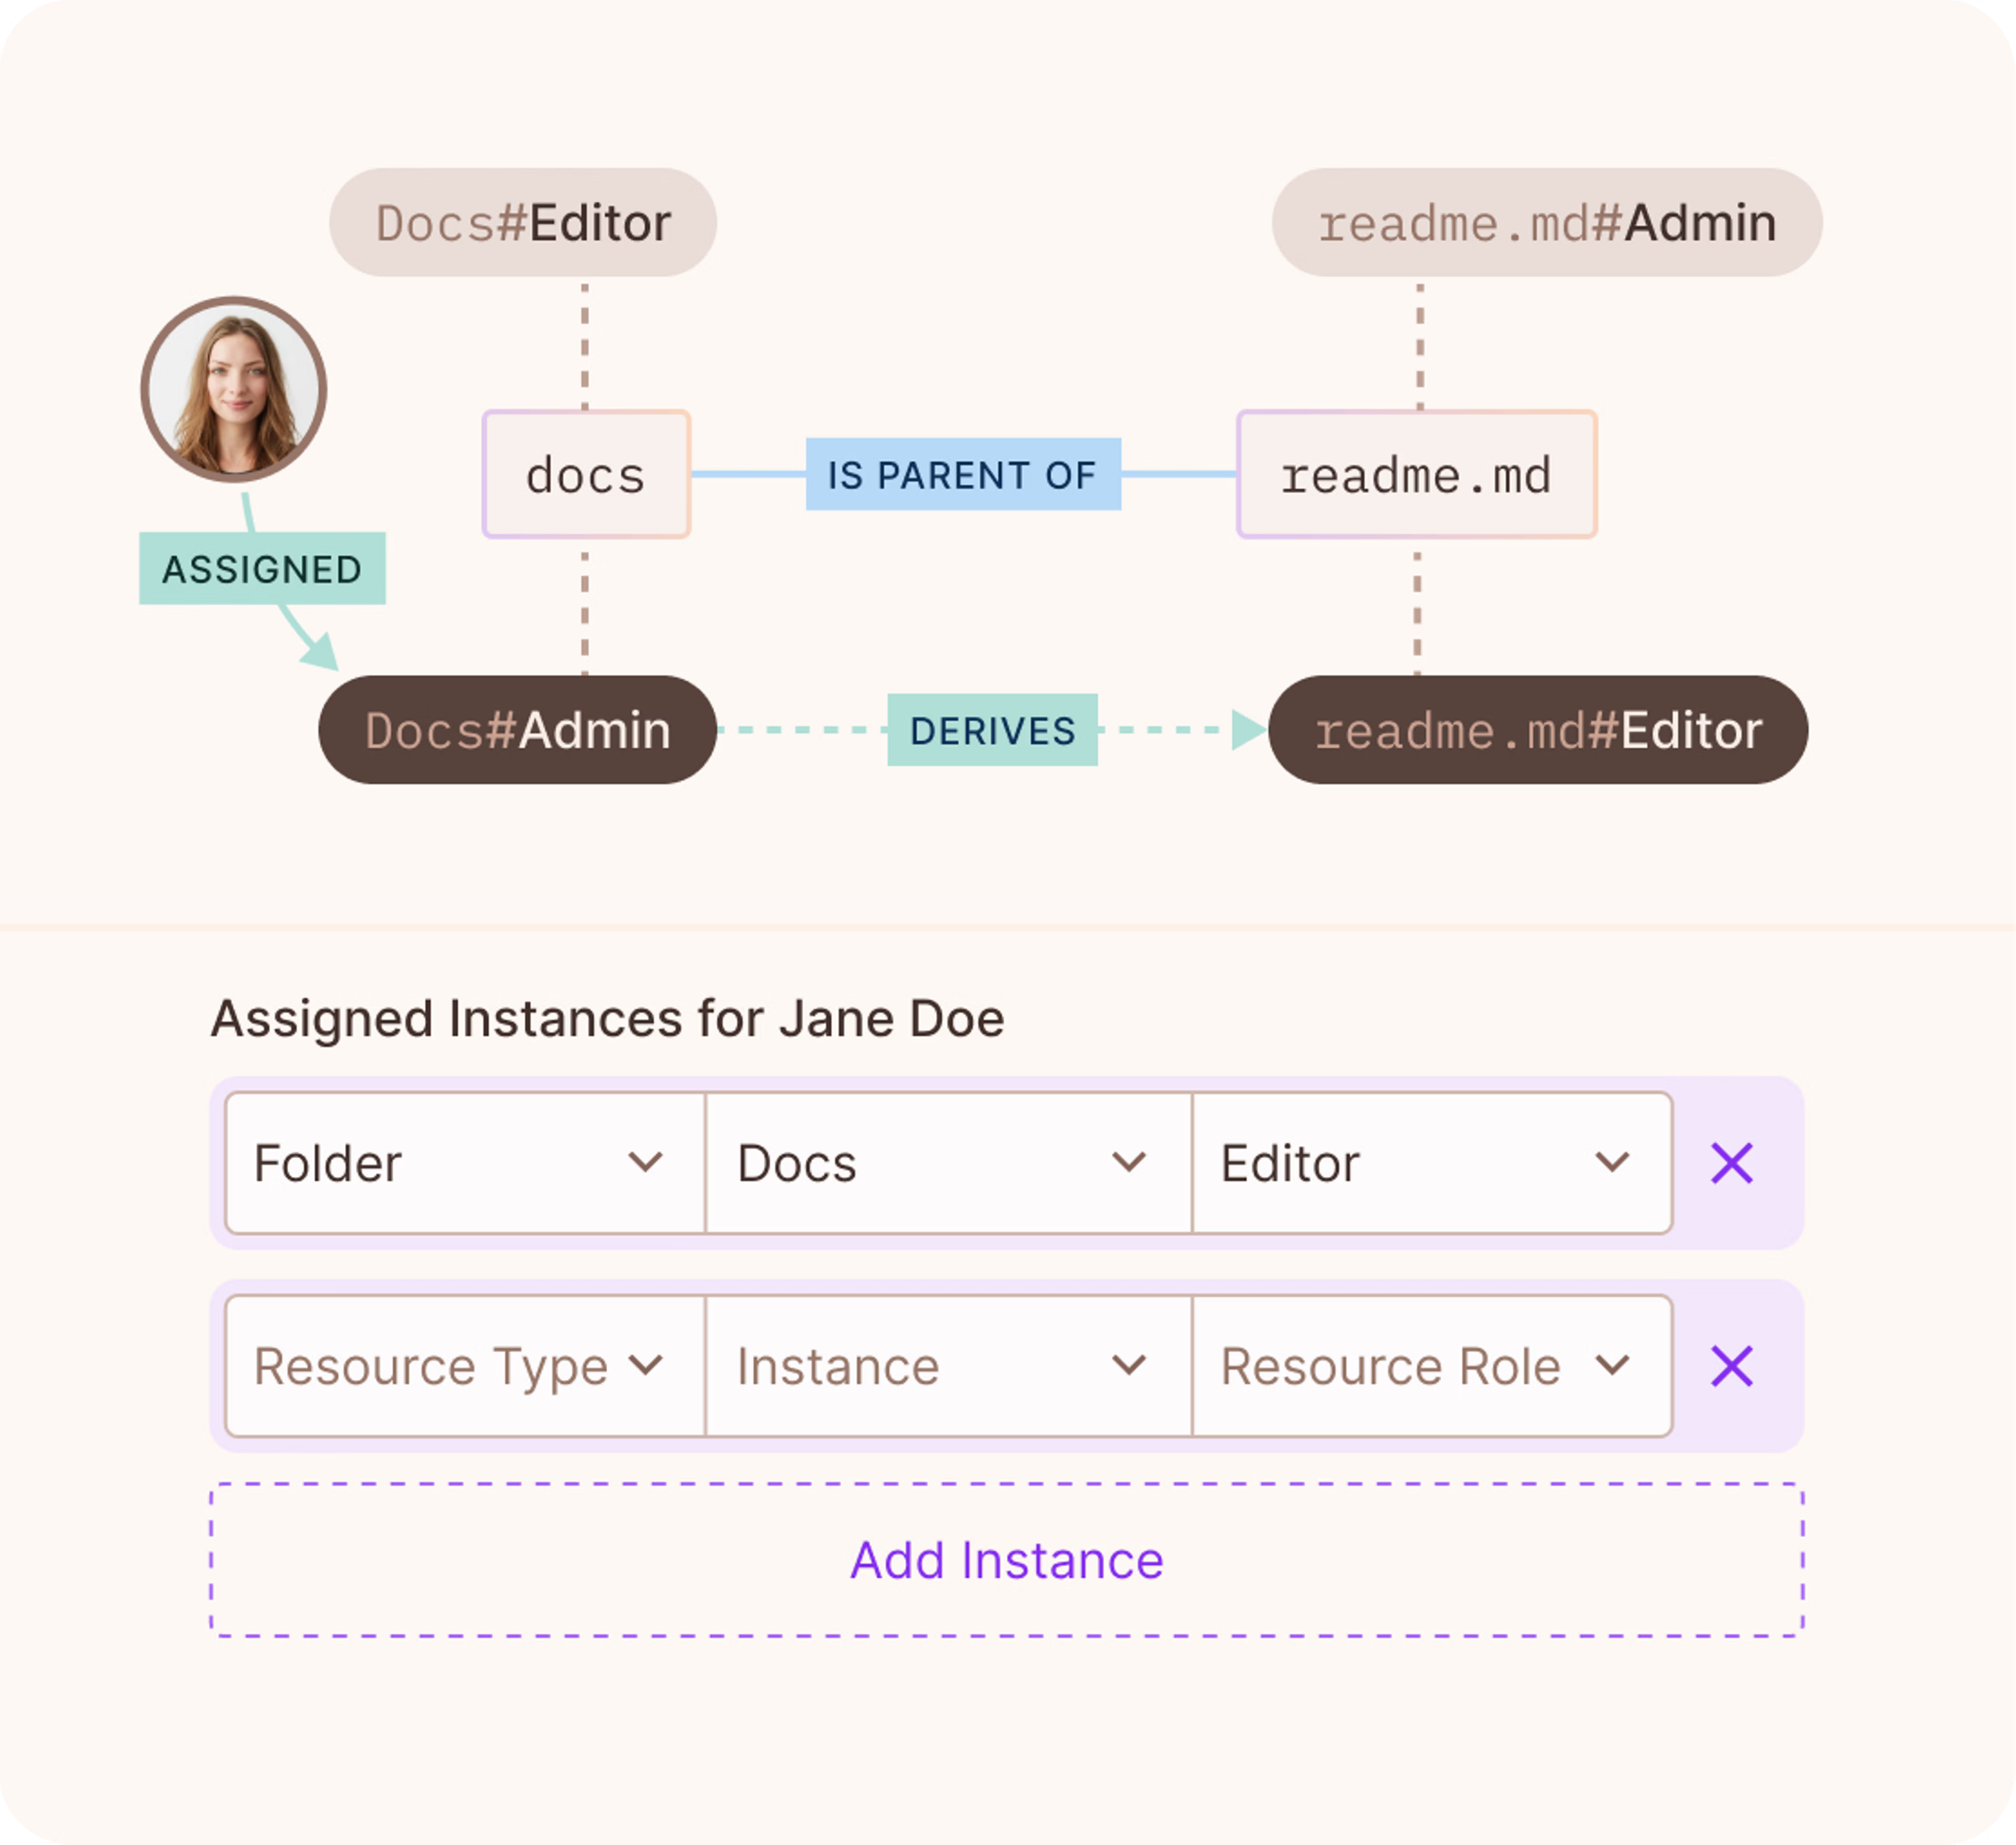Click the ASSIGNED arrow label
This screenshot has height=1845, width=2016.
click(x=263, y=570)
